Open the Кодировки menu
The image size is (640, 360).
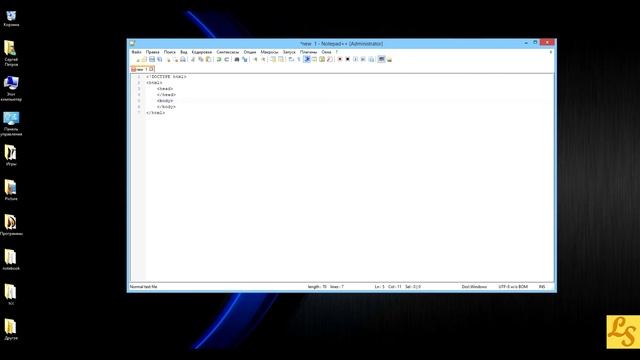pos(202,52)
